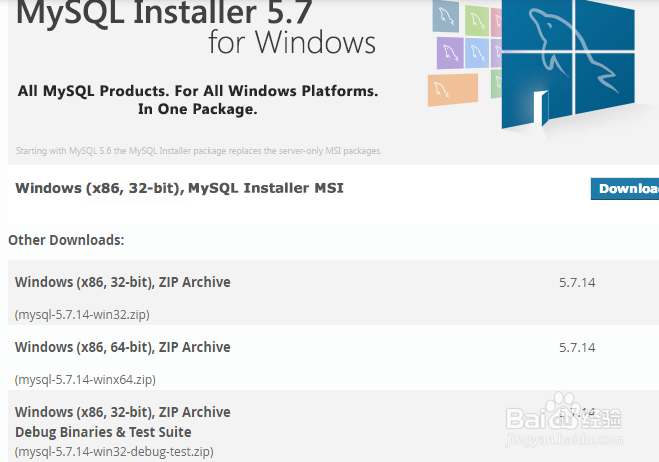Click 'Windows (x86, 64-bit), ZIP Archive' title

coord(123,347)
